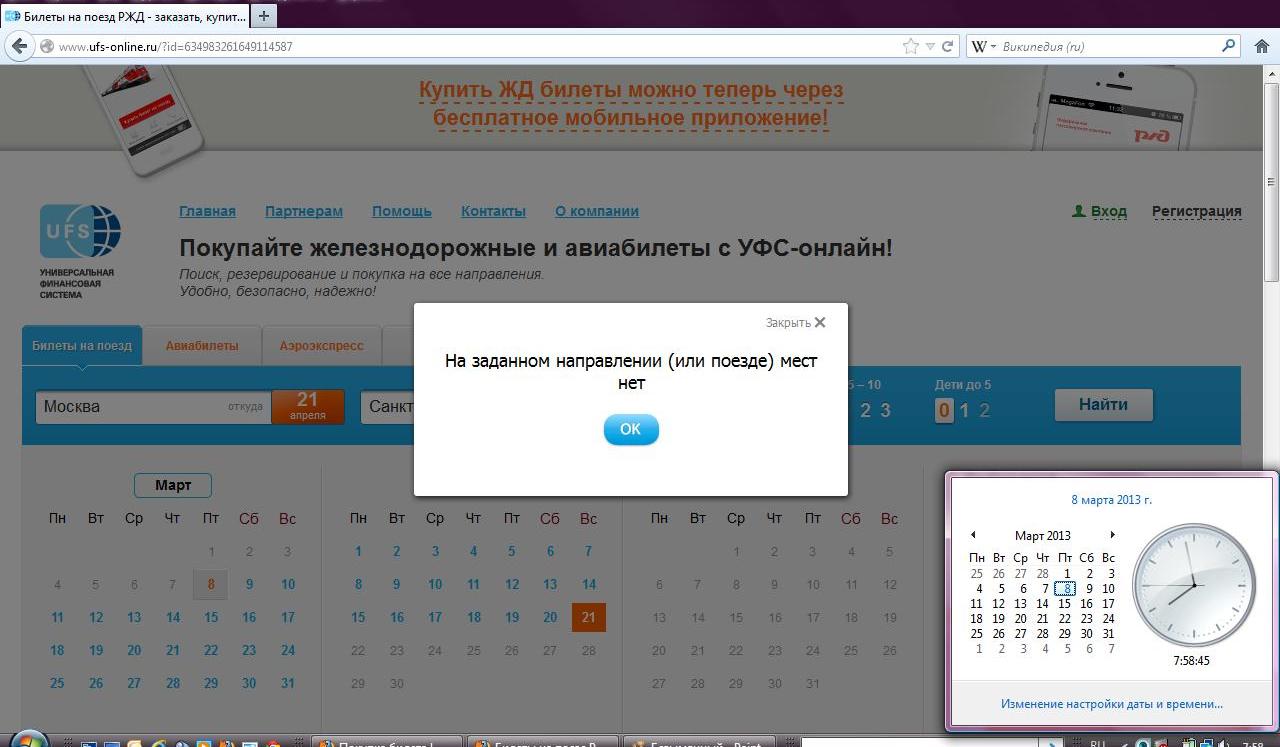Open the browser home page icon
Image resolution: width=1280 pixels, height=747 pixels.
point(1260,46)
